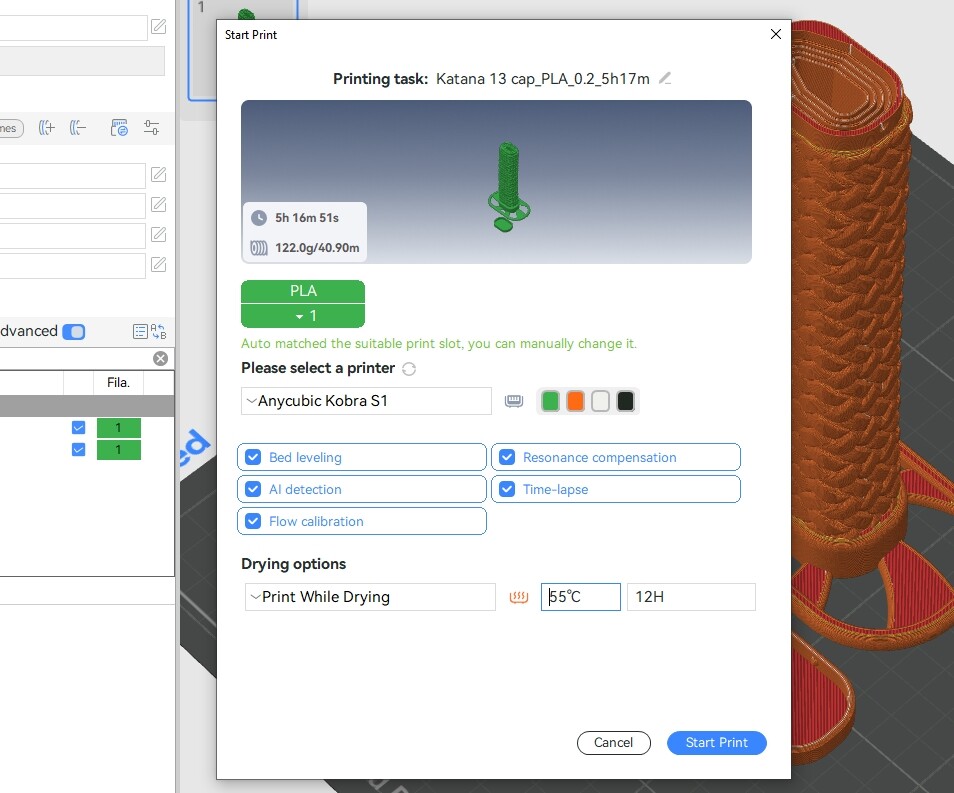This screenshot has width=954, height=793.
Task: Uncheck Bed leveling option
Action: tap(253, 457)
